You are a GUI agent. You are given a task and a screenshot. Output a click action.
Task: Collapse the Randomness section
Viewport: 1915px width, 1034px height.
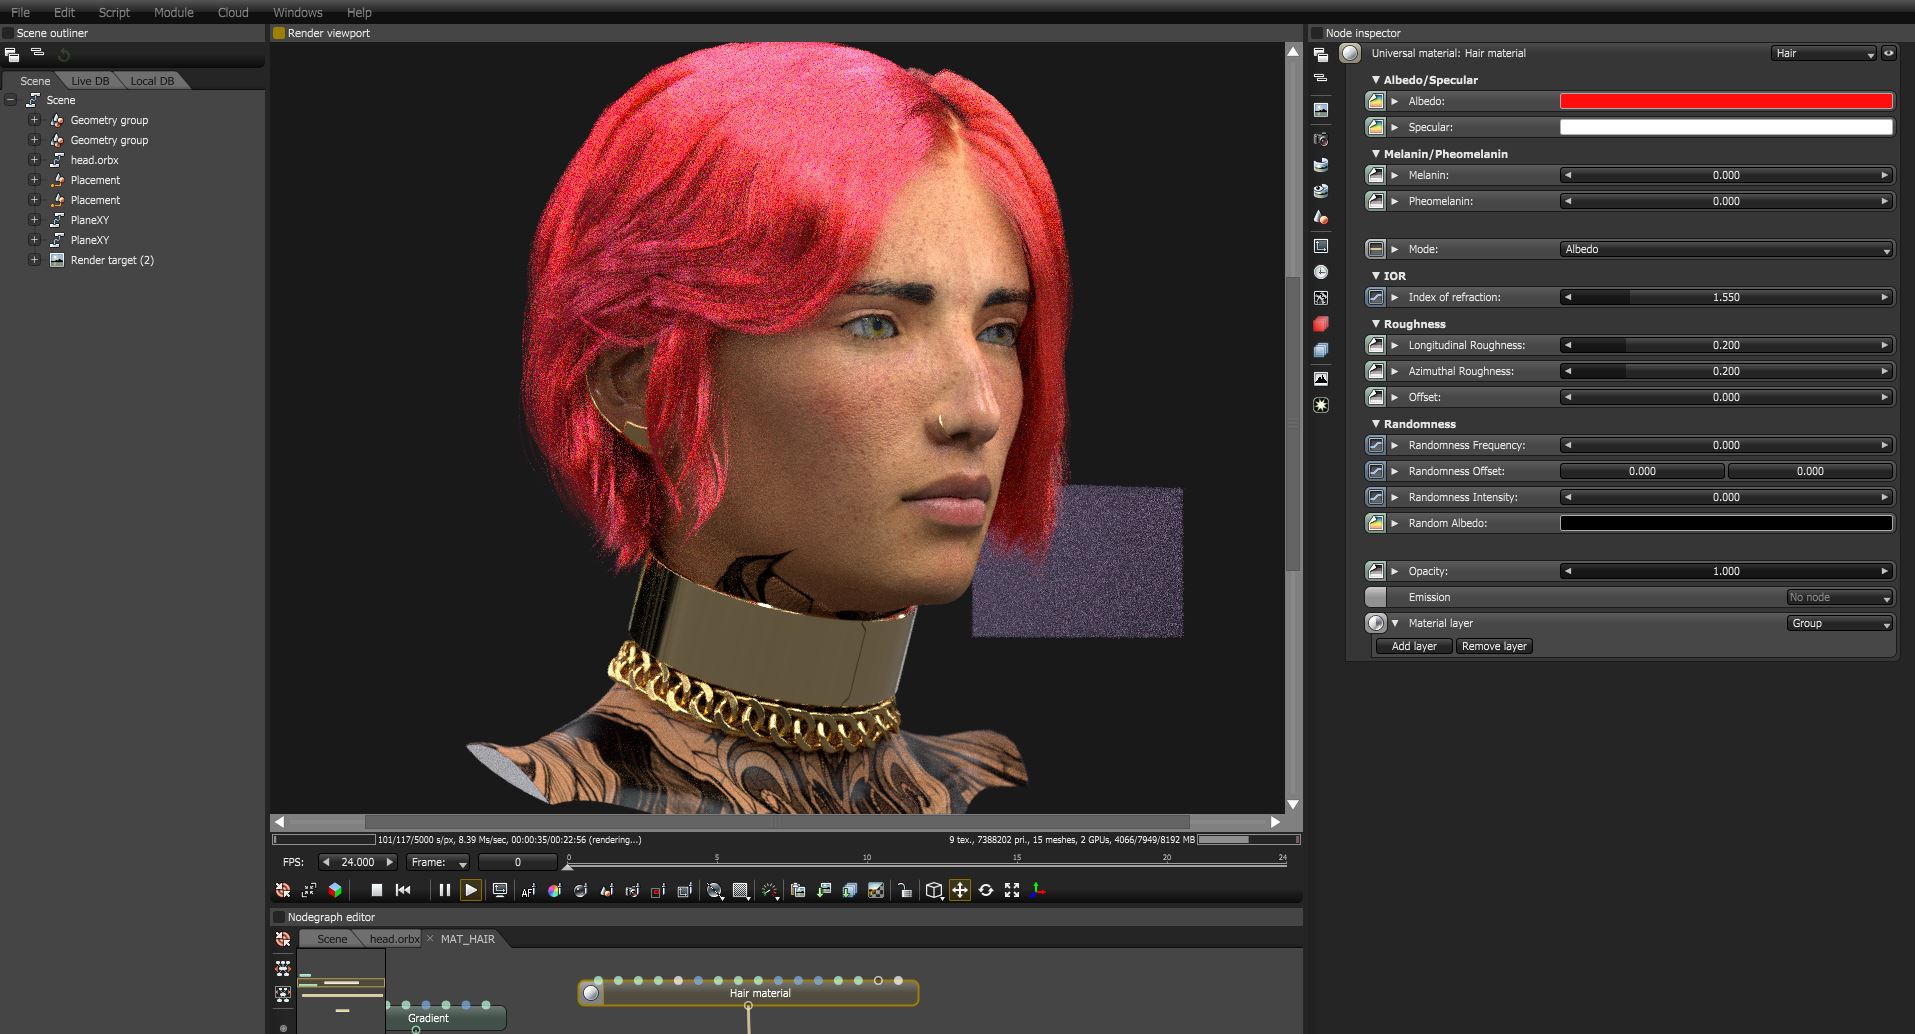[1376, 424]
